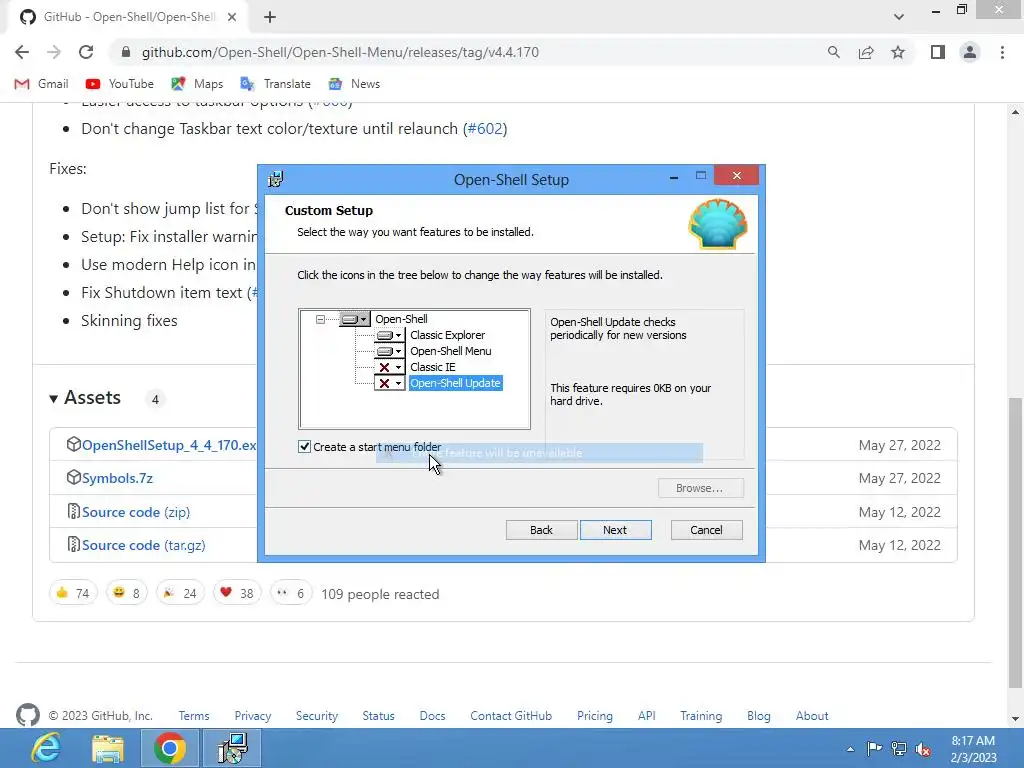Select the Classic IE tree item
Viewport: 1024px width, 768px height.
pyautogui.click(x=432, y=367)
